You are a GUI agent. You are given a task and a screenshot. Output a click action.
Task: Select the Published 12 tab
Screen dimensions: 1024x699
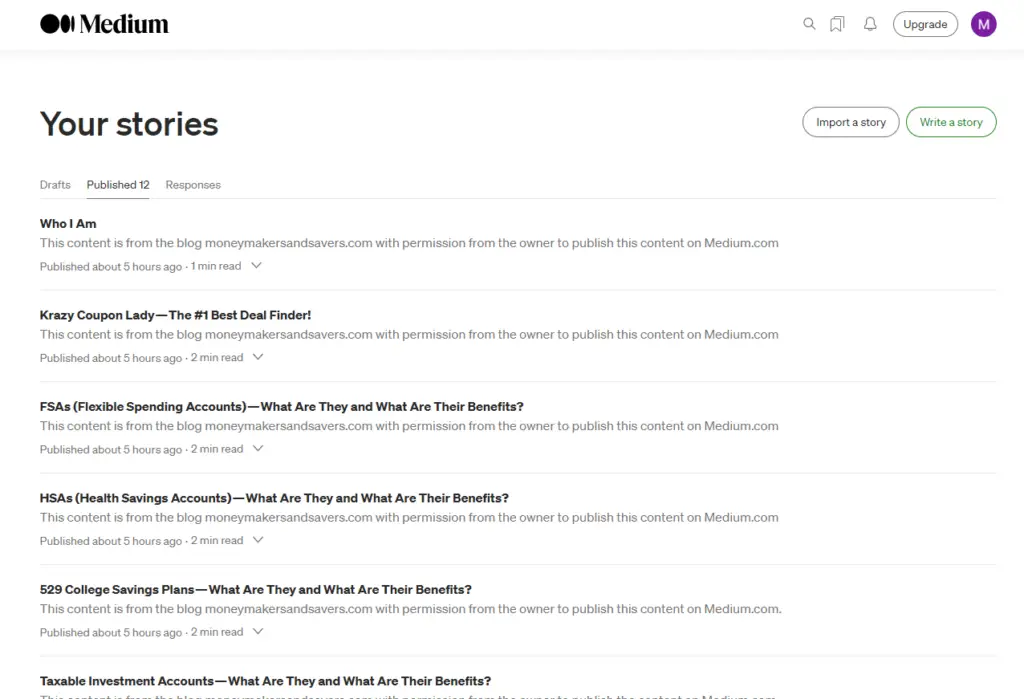coord(118,185)
